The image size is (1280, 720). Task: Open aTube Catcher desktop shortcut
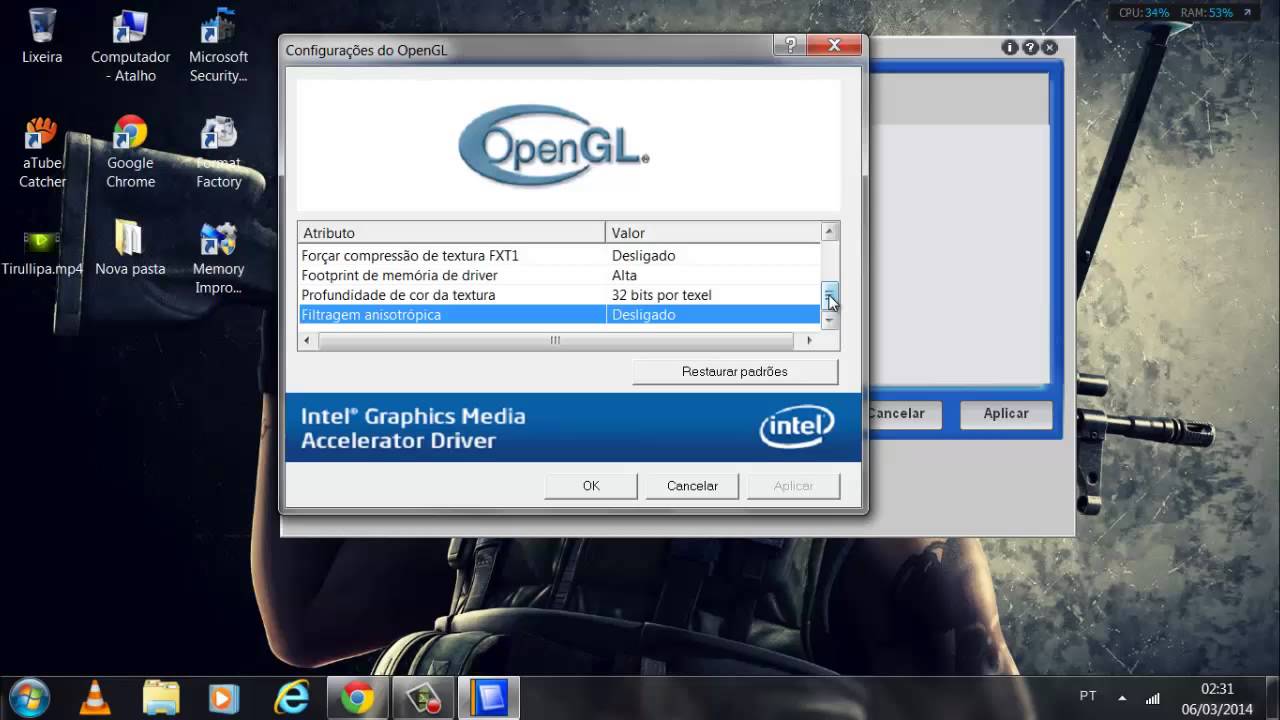point(42,152)
